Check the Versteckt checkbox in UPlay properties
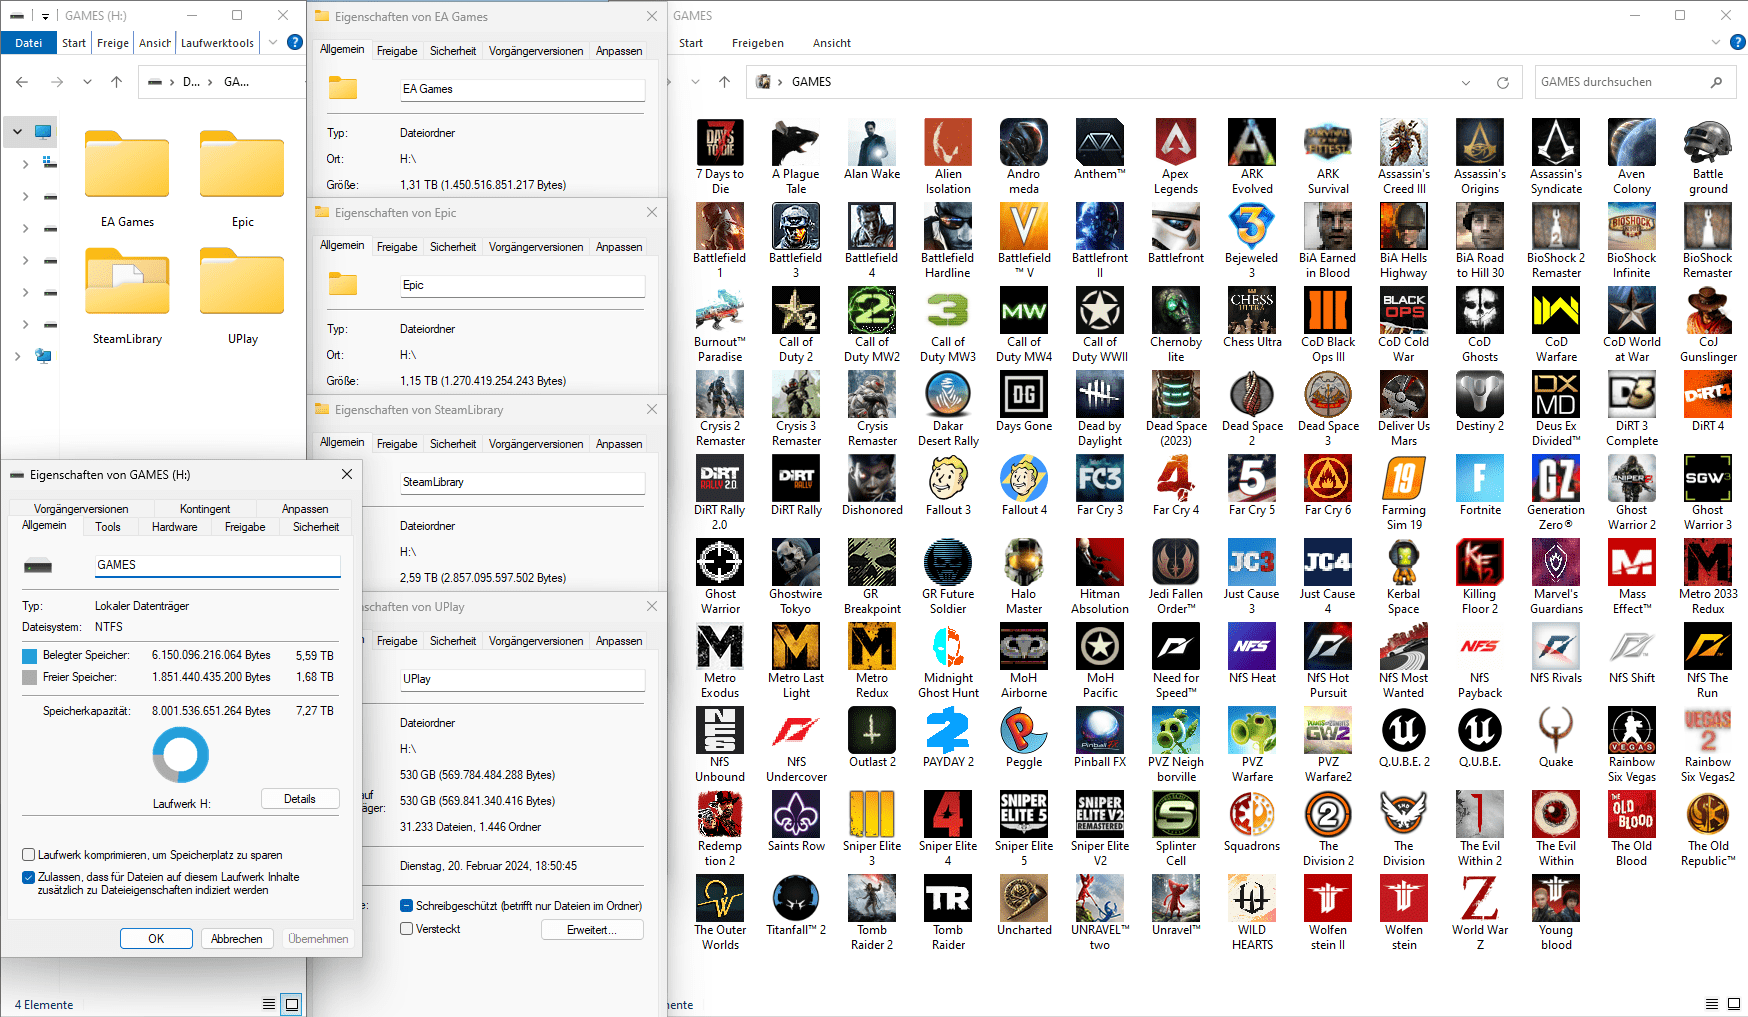This screenshot has width=1748, height=1017. click(407, 929)
